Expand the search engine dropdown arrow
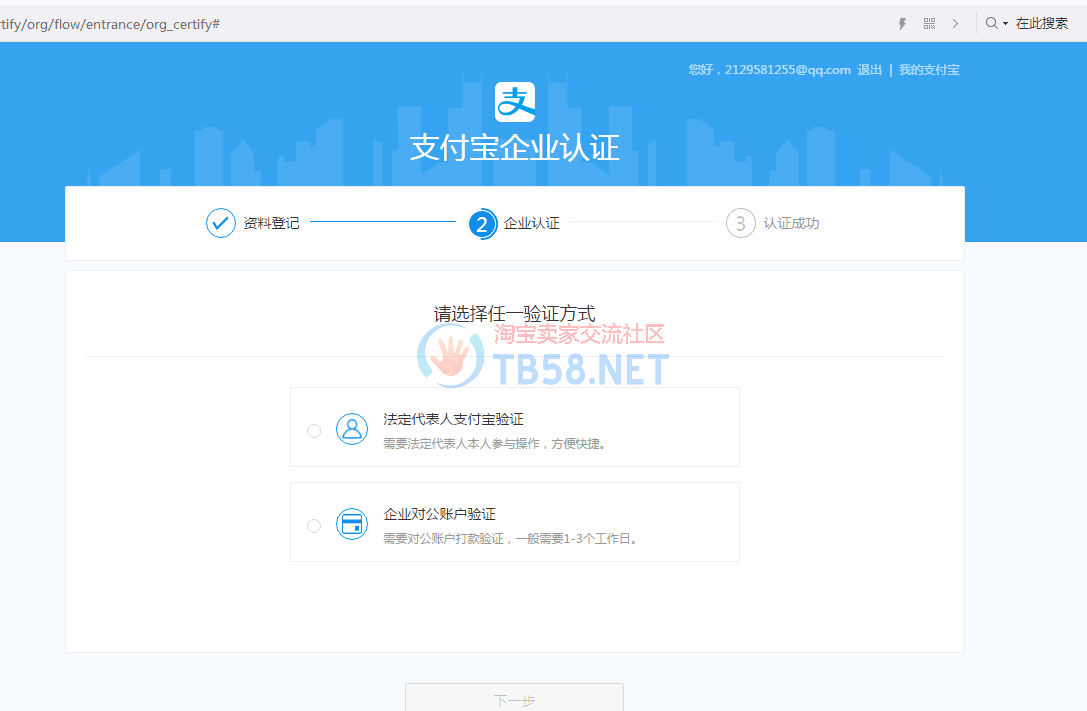 click(1005, 24)
